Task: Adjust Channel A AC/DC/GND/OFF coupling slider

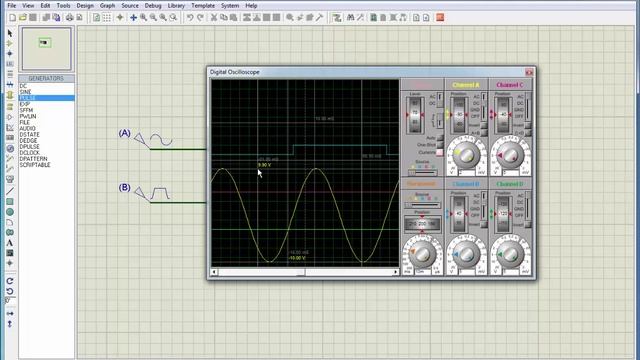Action: tap(484, 107)
